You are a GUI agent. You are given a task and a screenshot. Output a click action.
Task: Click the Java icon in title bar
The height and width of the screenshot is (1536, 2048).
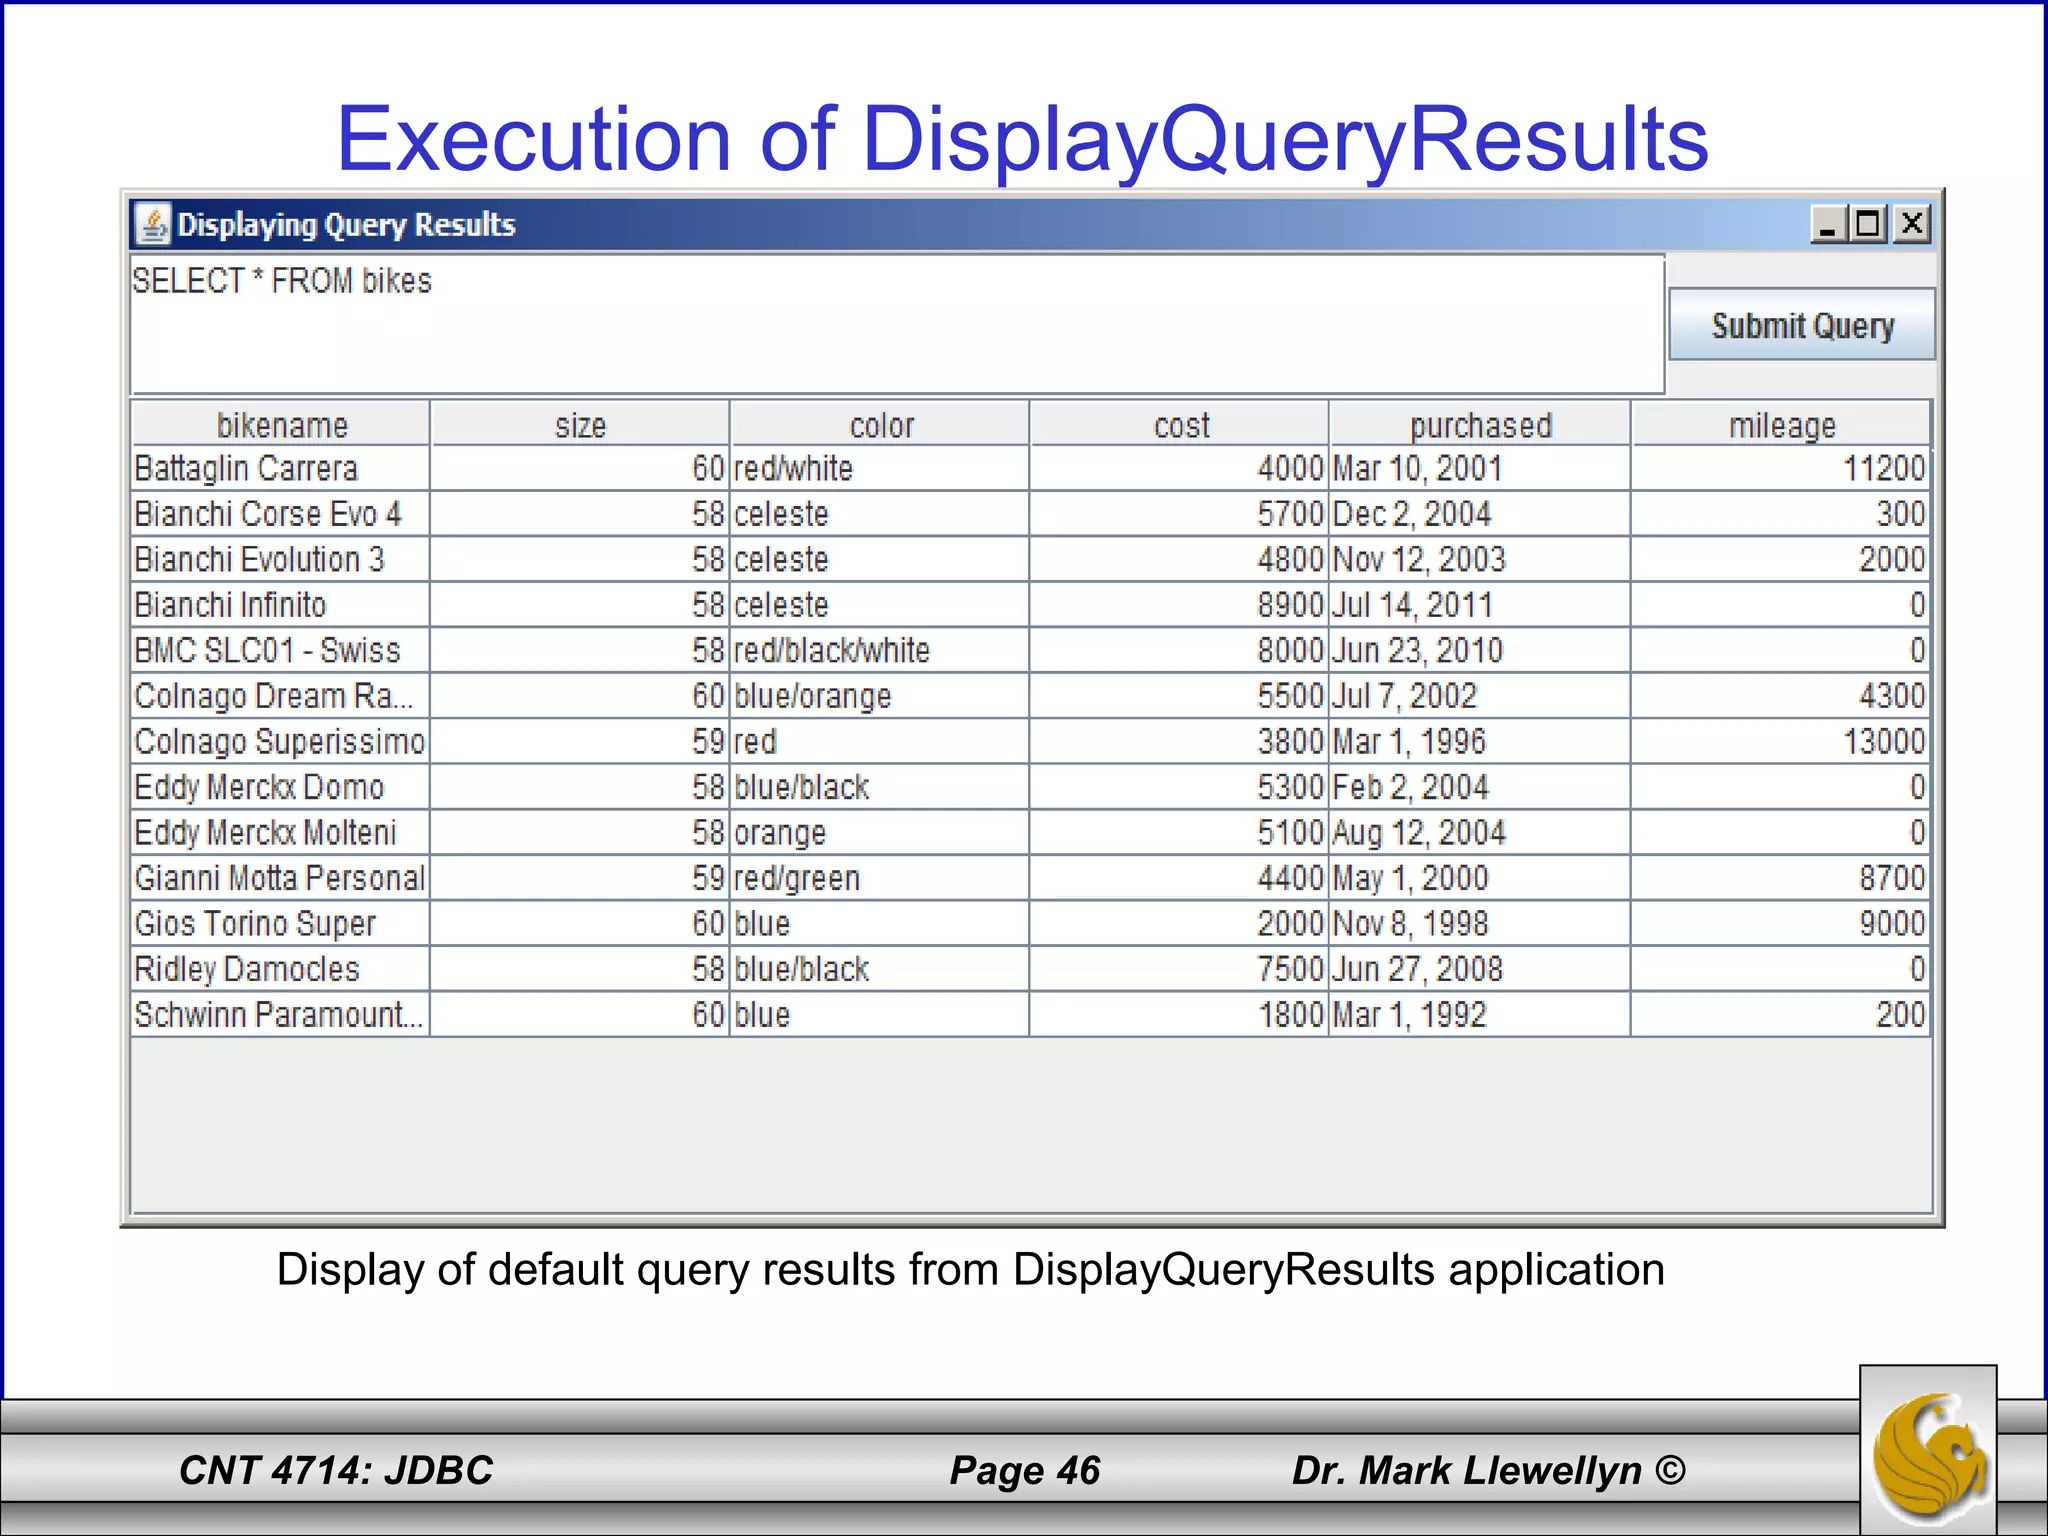click(x=153, y=224)
